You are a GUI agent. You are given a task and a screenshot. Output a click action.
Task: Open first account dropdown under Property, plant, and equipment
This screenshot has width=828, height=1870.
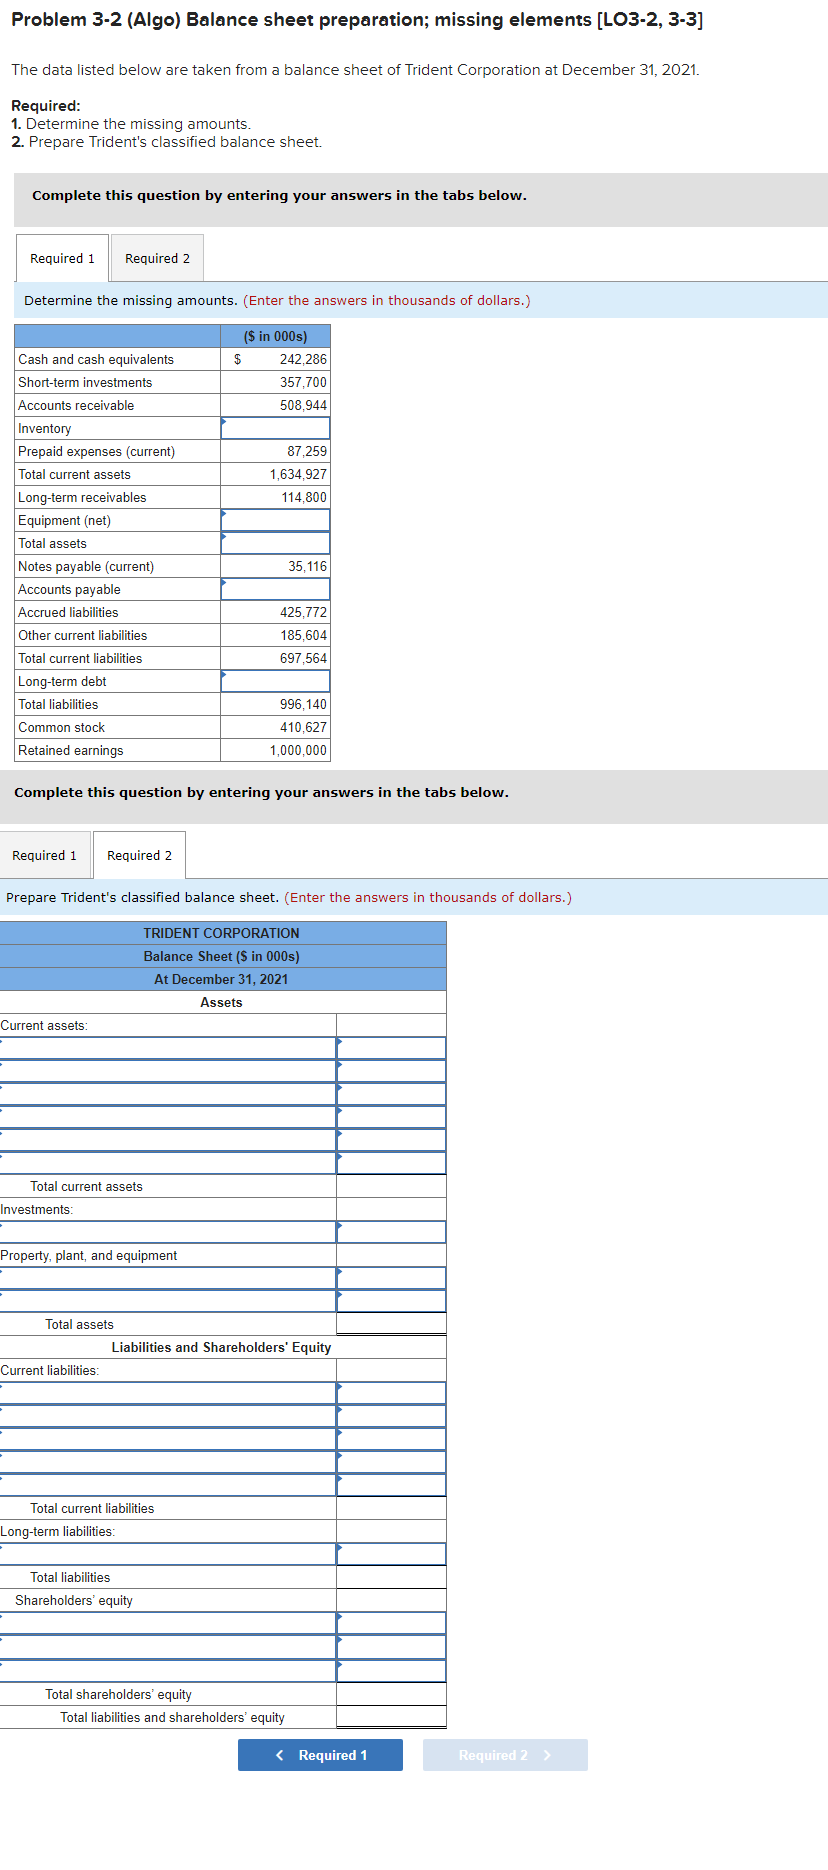168,1278
